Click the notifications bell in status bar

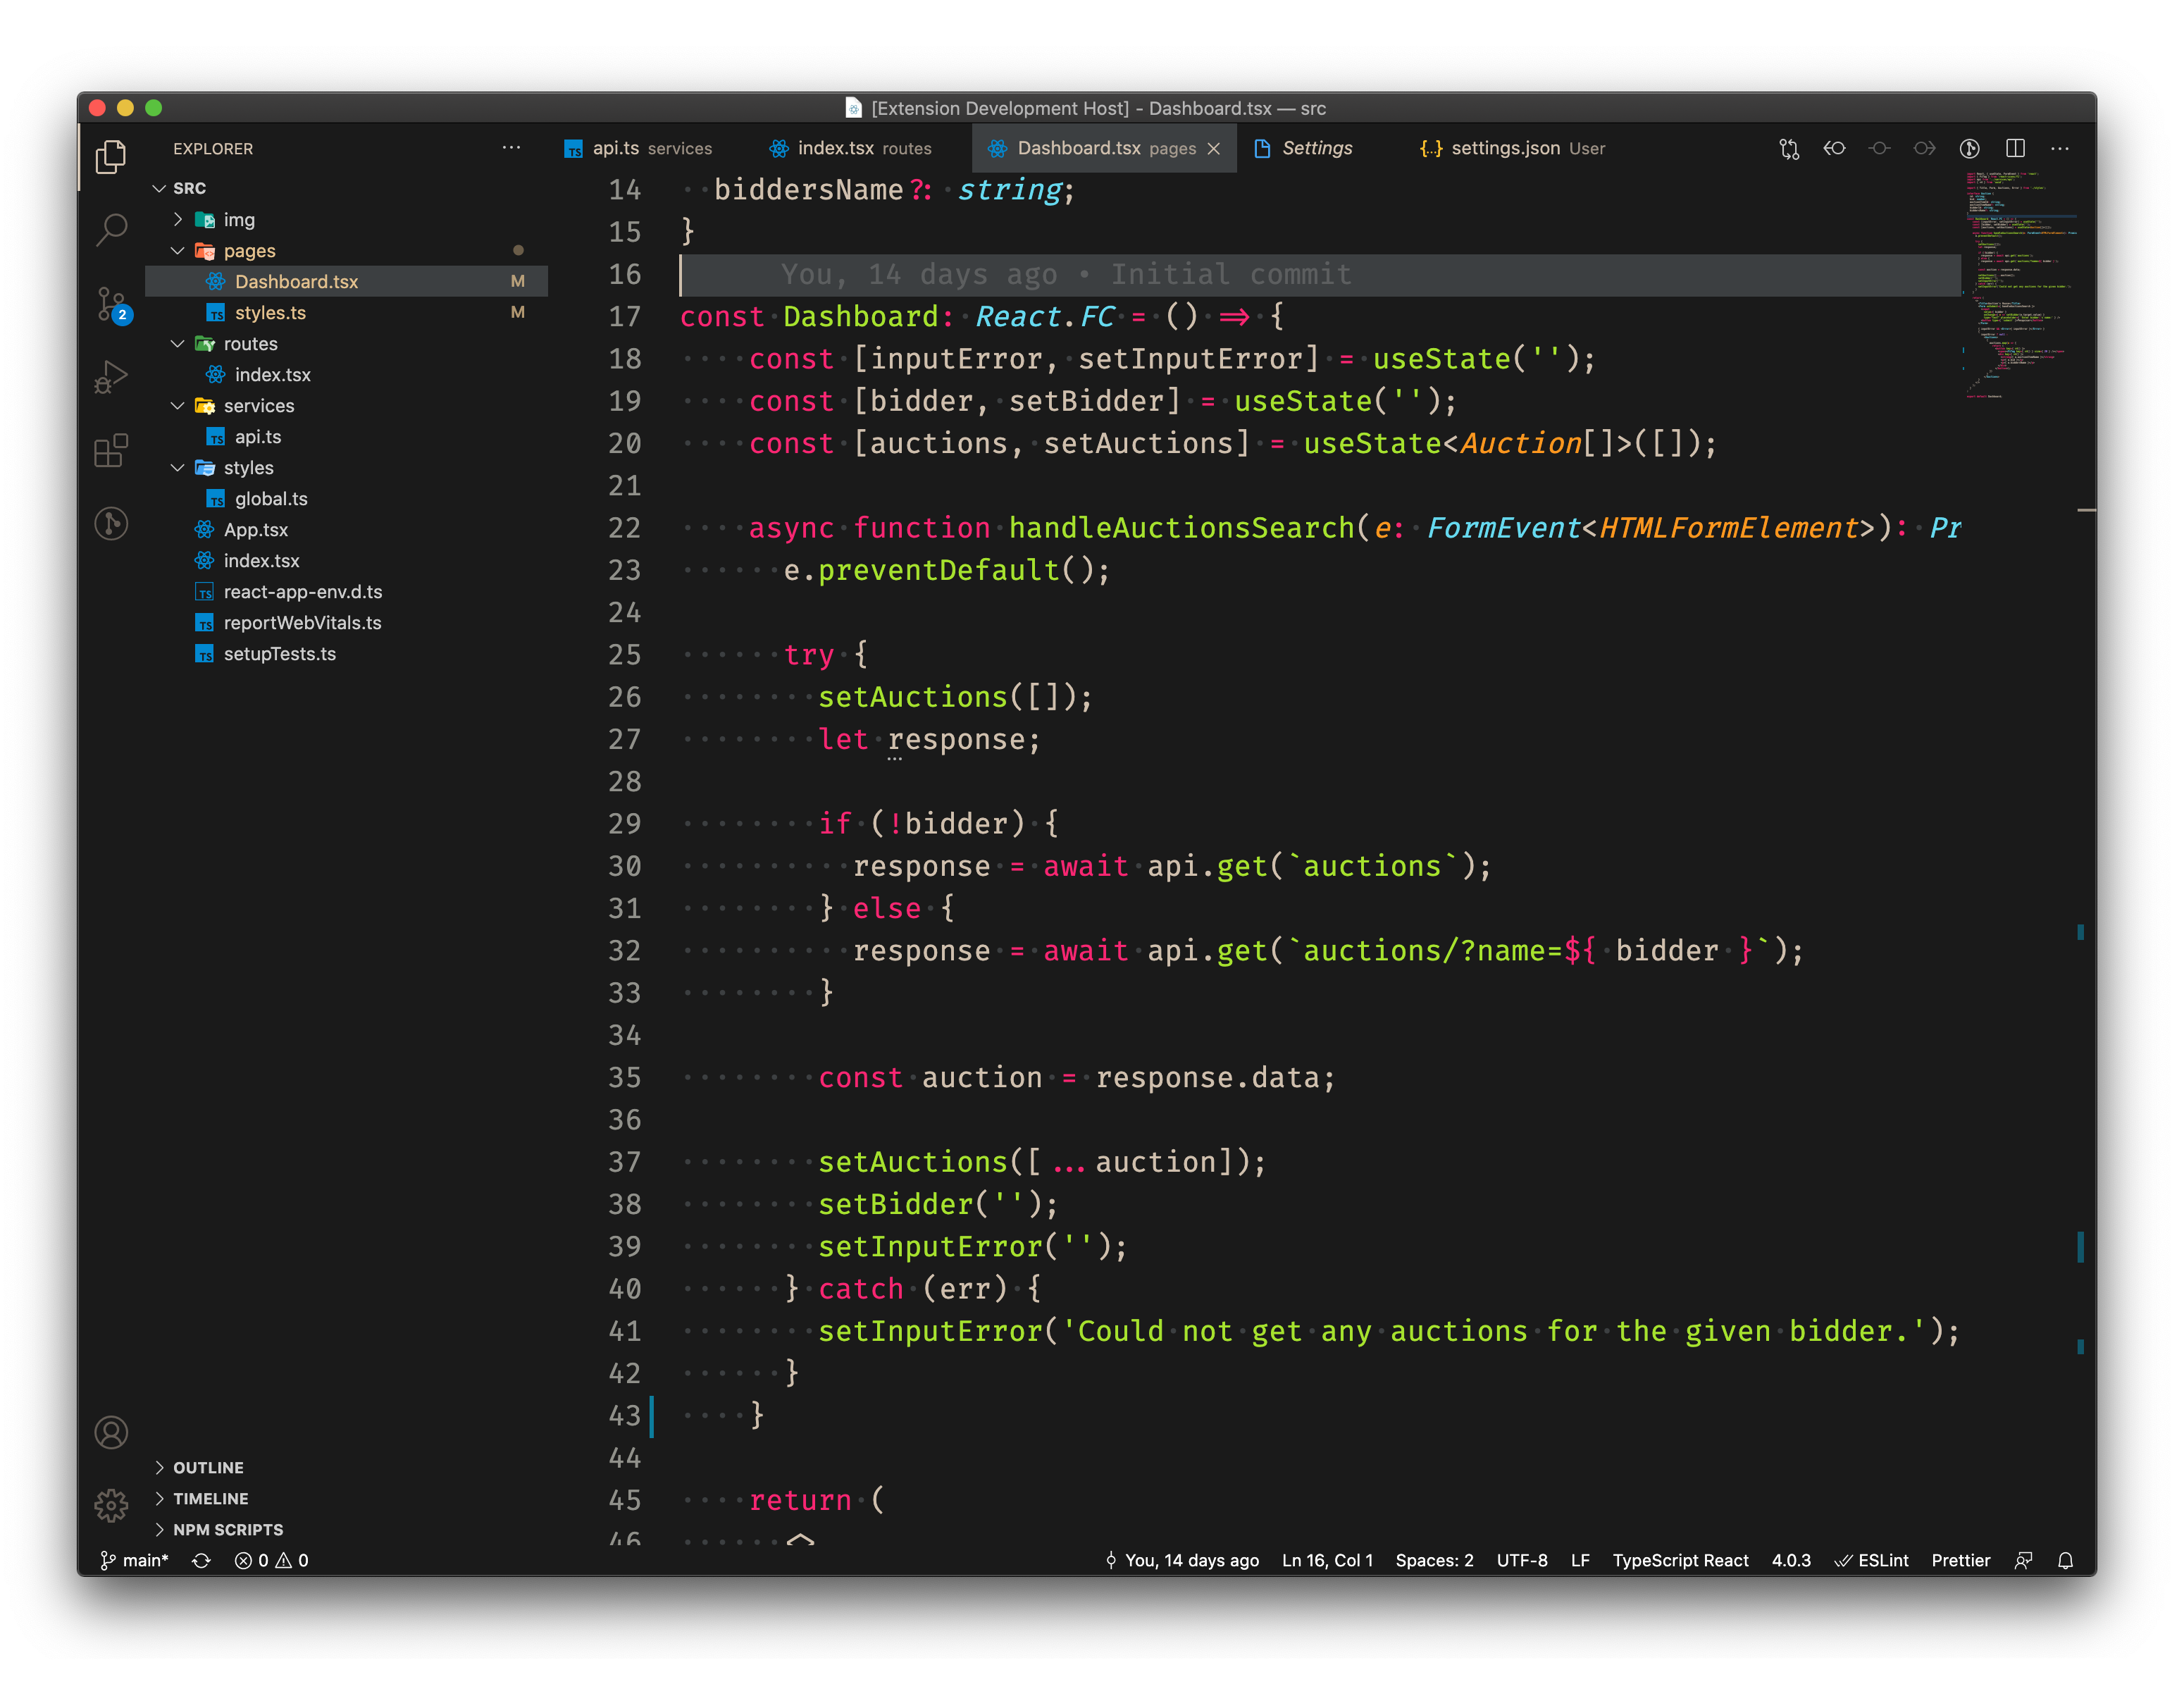[x=2065, y=1560]
